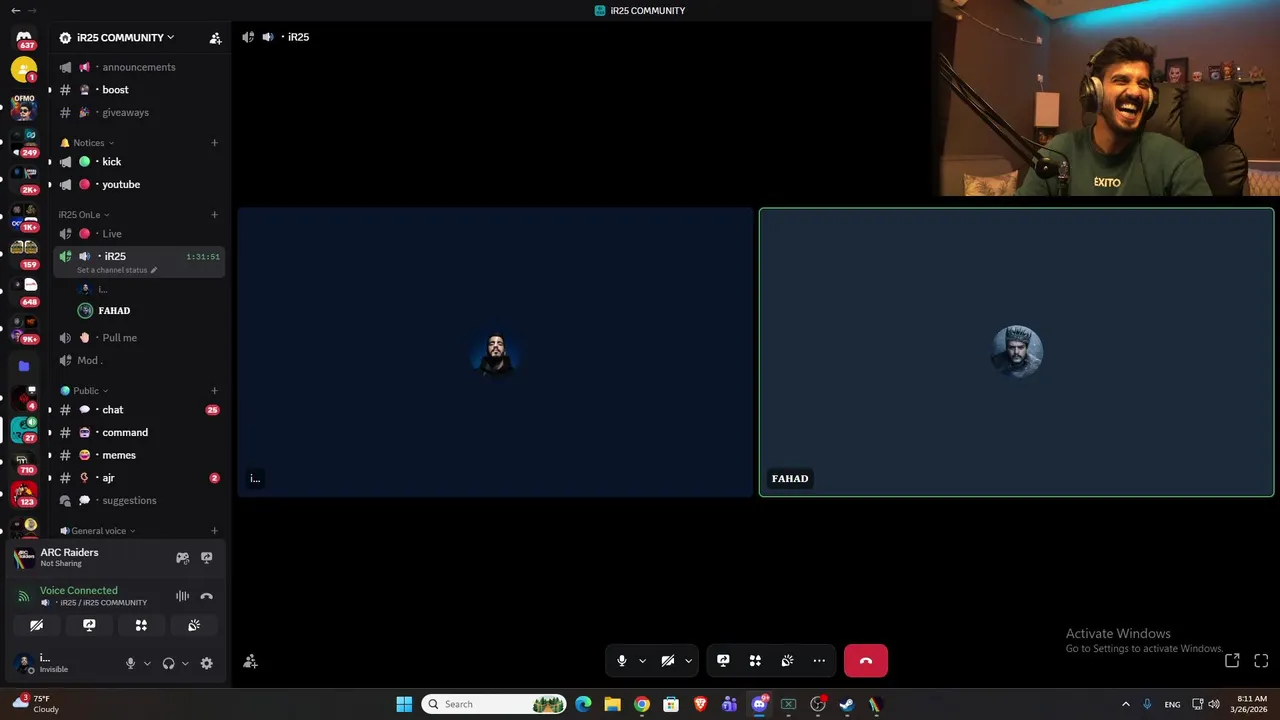Create channel with plus beside iR25 OnLe

[214, 215]
